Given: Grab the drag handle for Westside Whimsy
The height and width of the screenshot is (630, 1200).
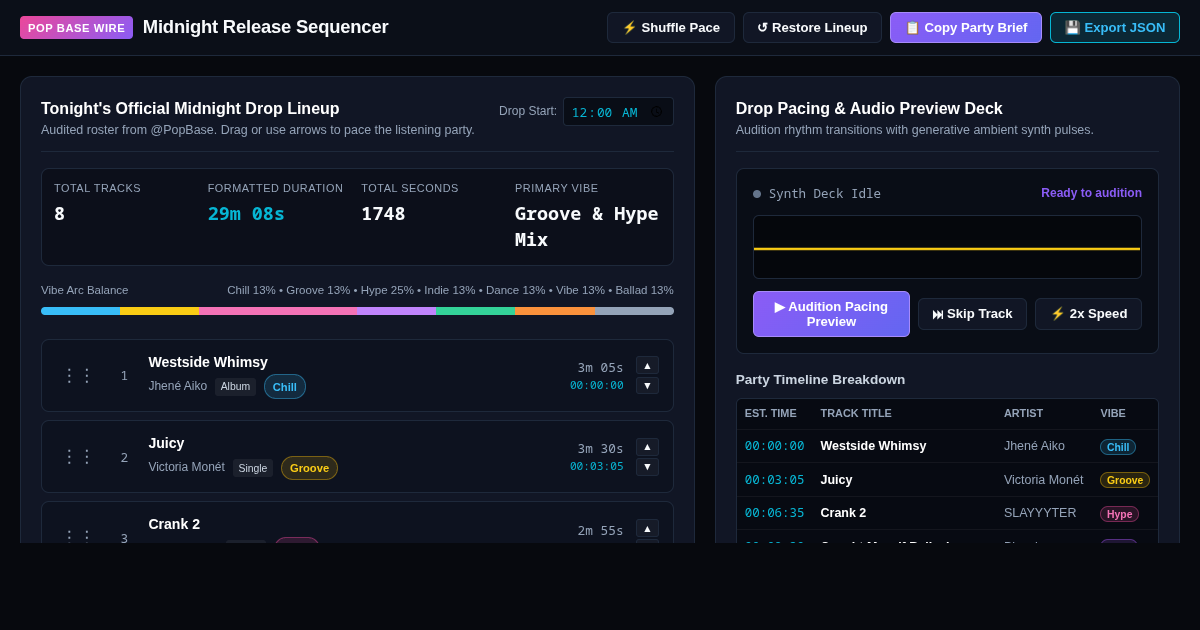Looking at the screenshot, I should point(78,376).
